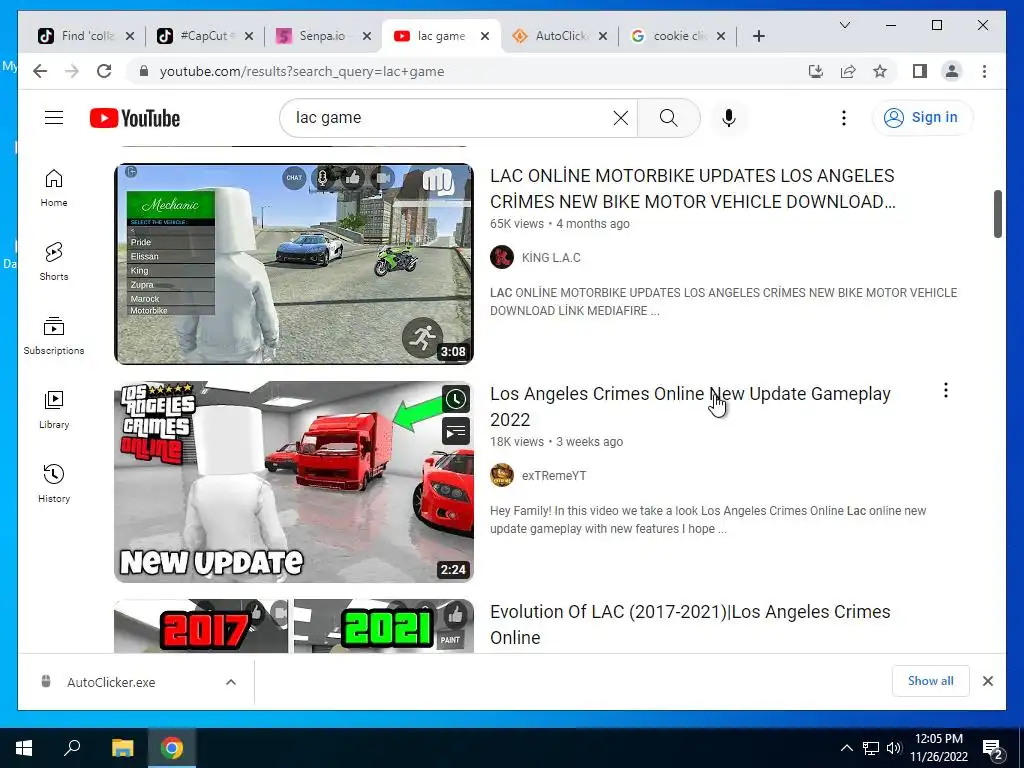Open Shorts in the sidebar
Screen dimensions: 1024x768
coord(54,262)
